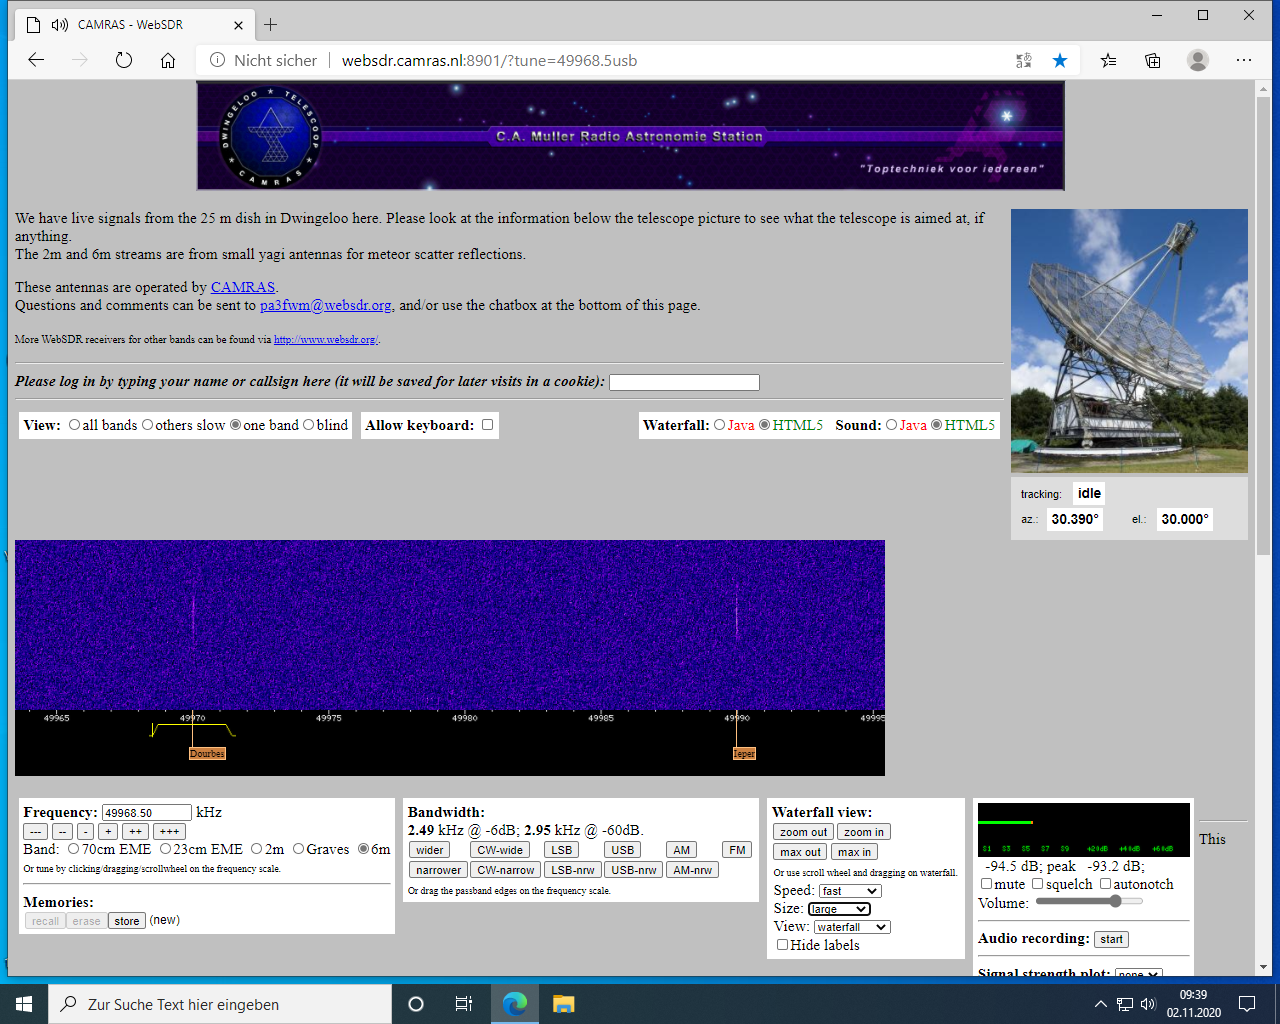Store current frequency in memories

(127, 921)
